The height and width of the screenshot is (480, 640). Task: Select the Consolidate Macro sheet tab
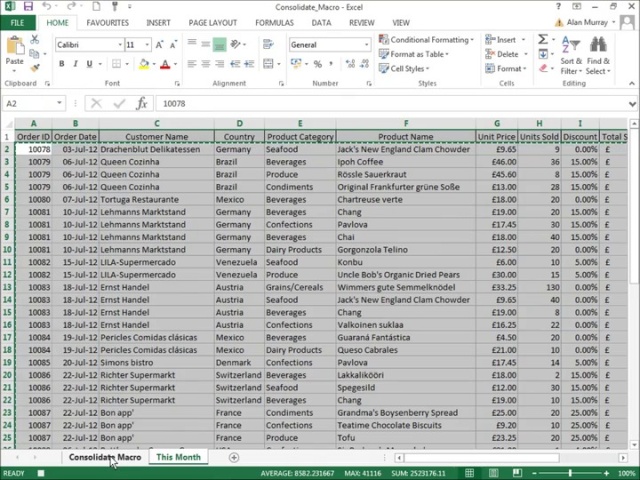coord(105,457)
